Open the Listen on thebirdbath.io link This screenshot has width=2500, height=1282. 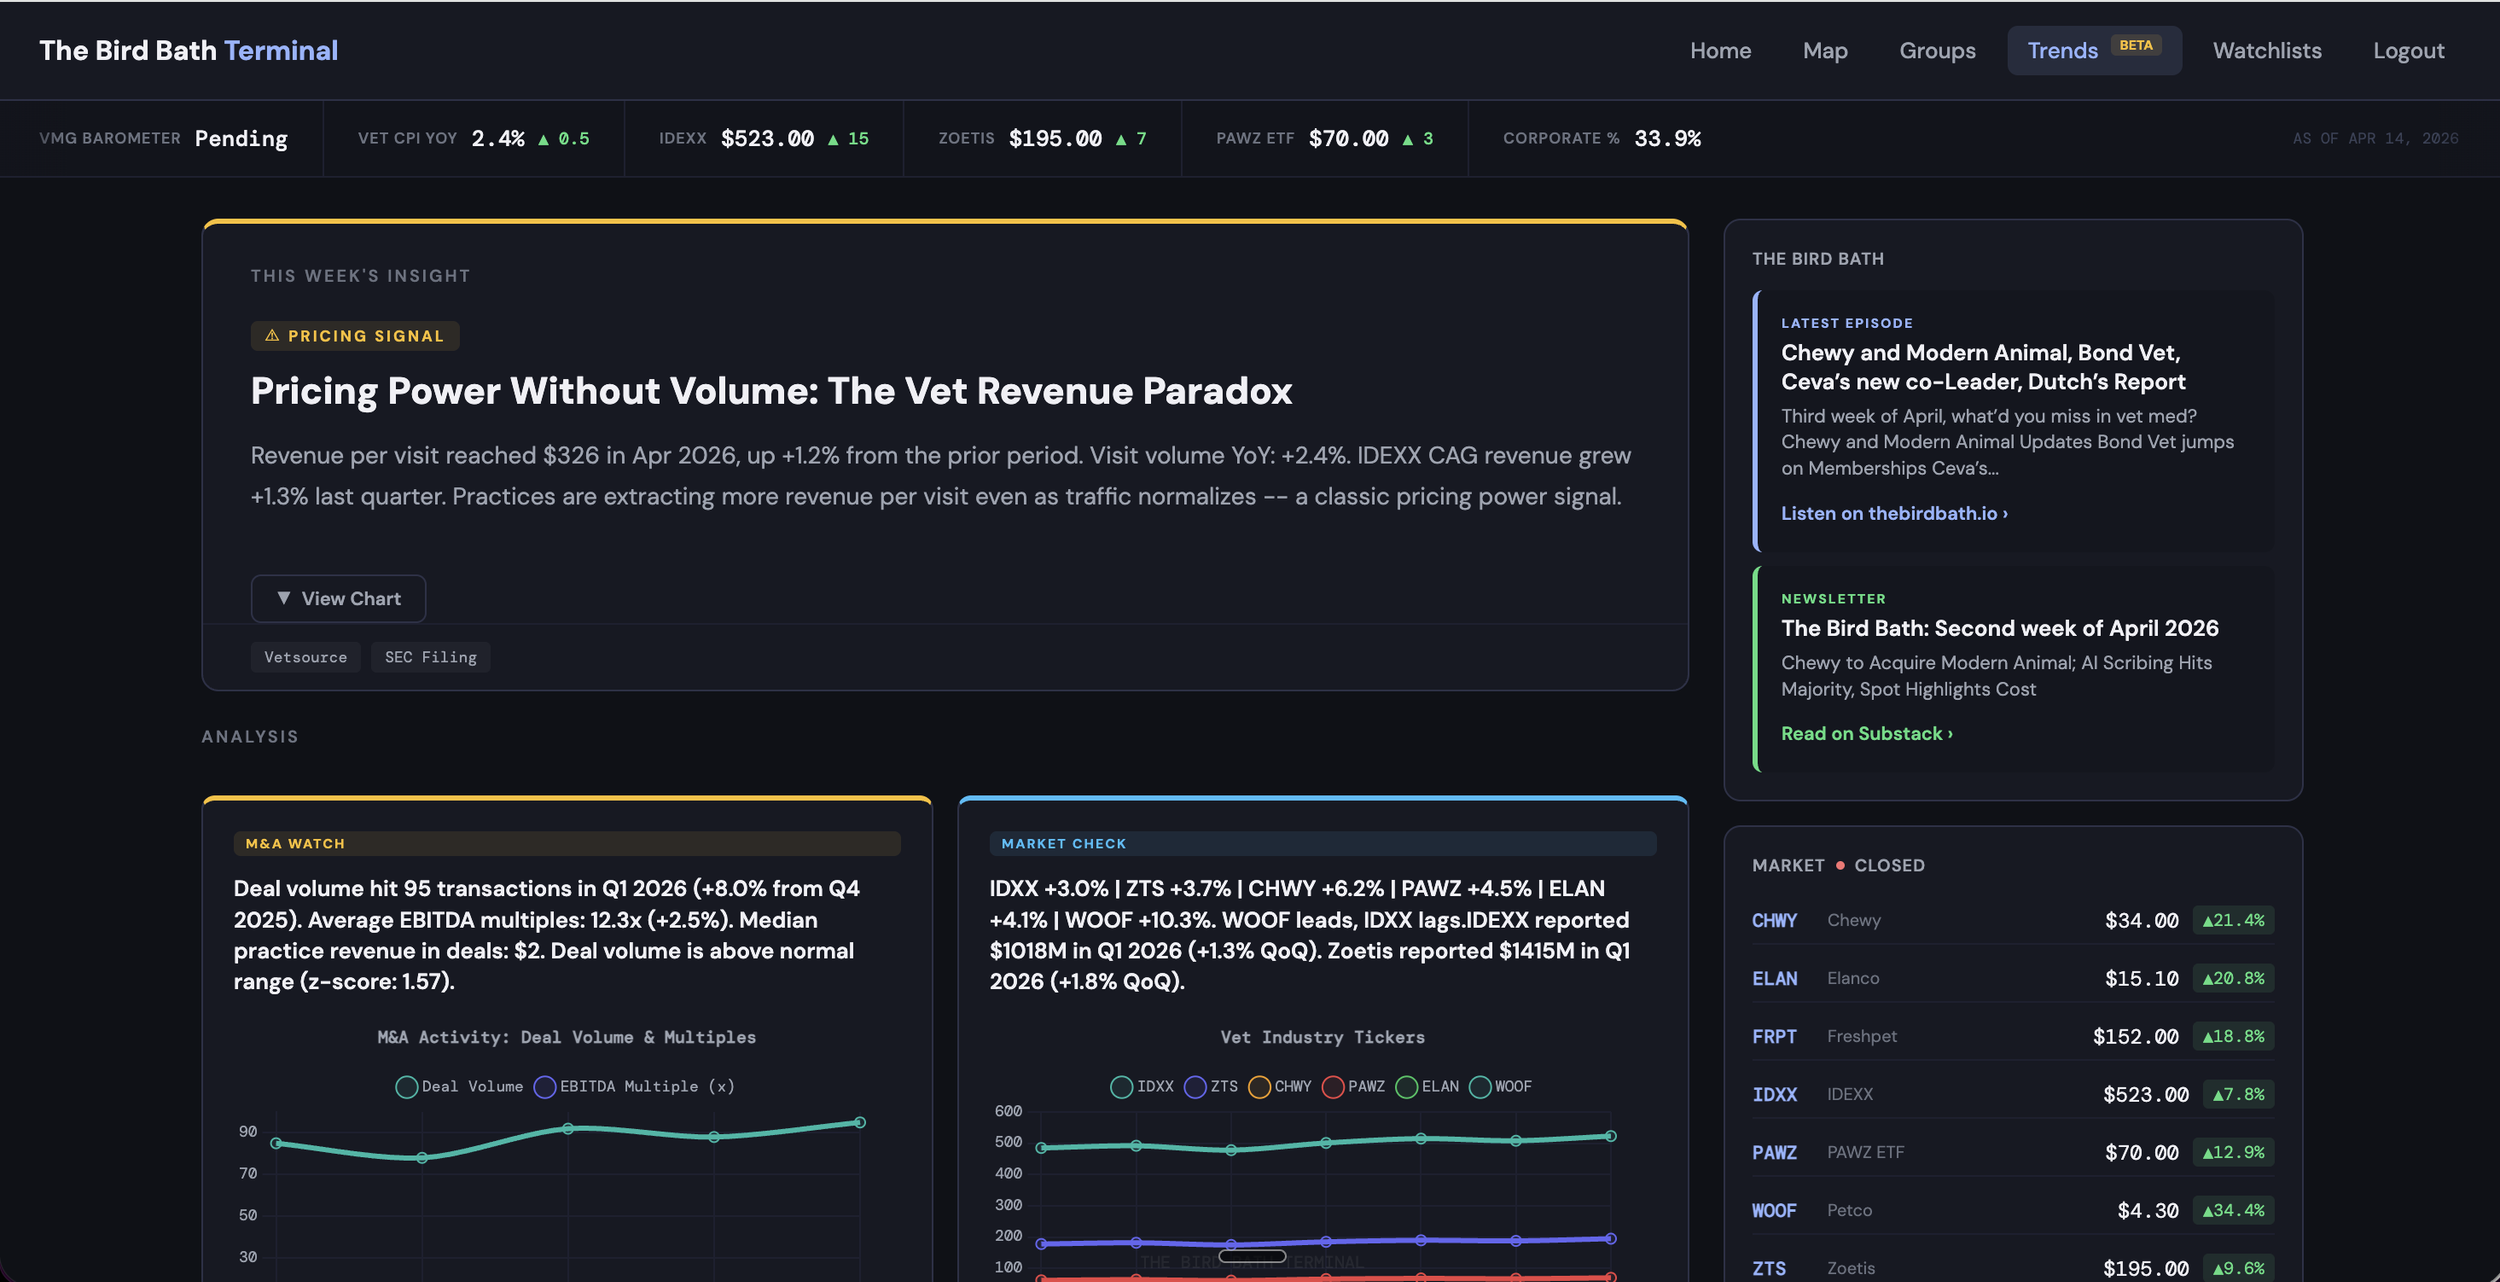[1893, 513]
